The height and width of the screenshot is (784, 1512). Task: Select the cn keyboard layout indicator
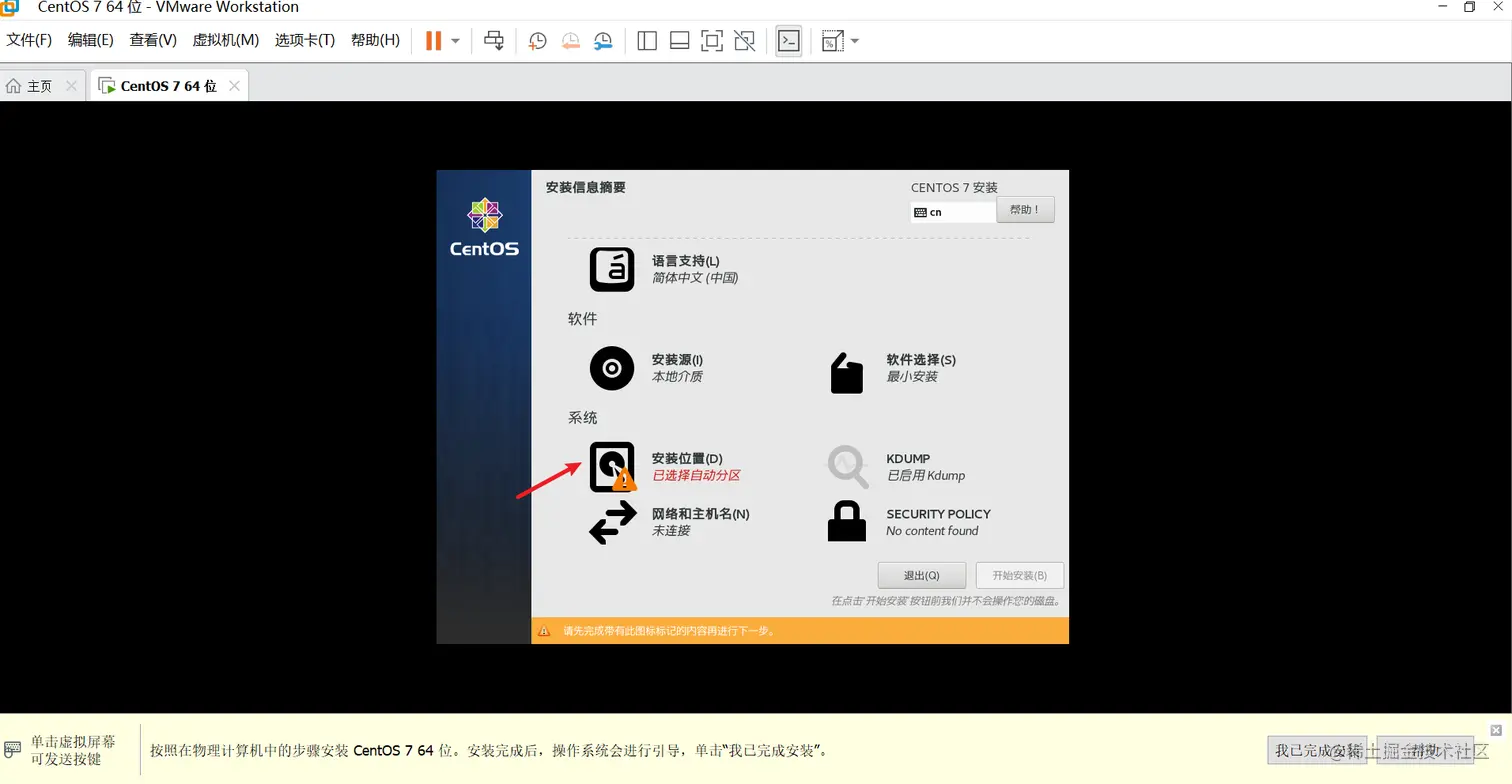point(953,212)
